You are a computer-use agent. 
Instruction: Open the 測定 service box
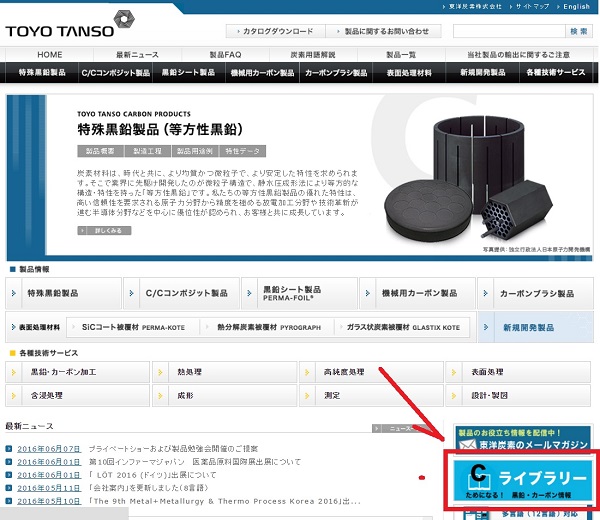pyautogui.click(x=371, y=396)
